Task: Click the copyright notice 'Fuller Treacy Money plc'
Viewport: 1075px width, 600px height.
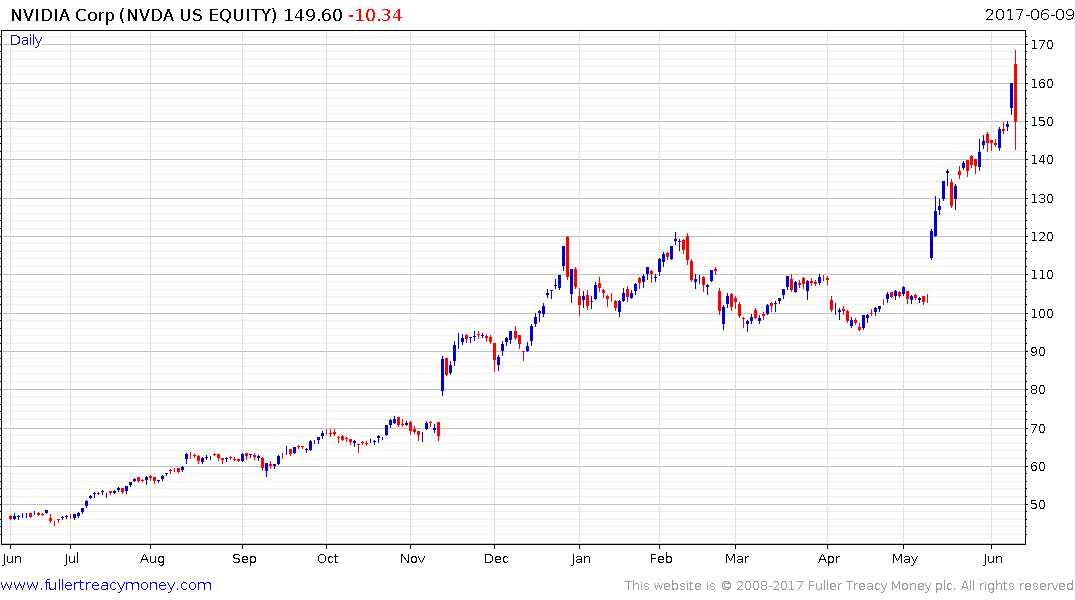Action: 882,586
